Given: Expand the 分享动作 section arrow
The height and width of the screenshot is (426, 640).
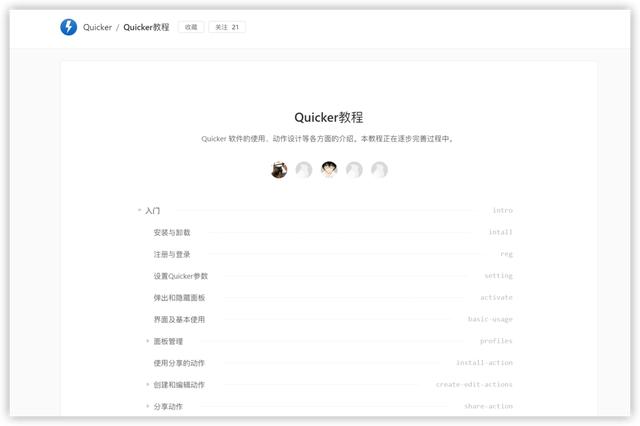Looking at the screenshot, I should tap(147, 406).
